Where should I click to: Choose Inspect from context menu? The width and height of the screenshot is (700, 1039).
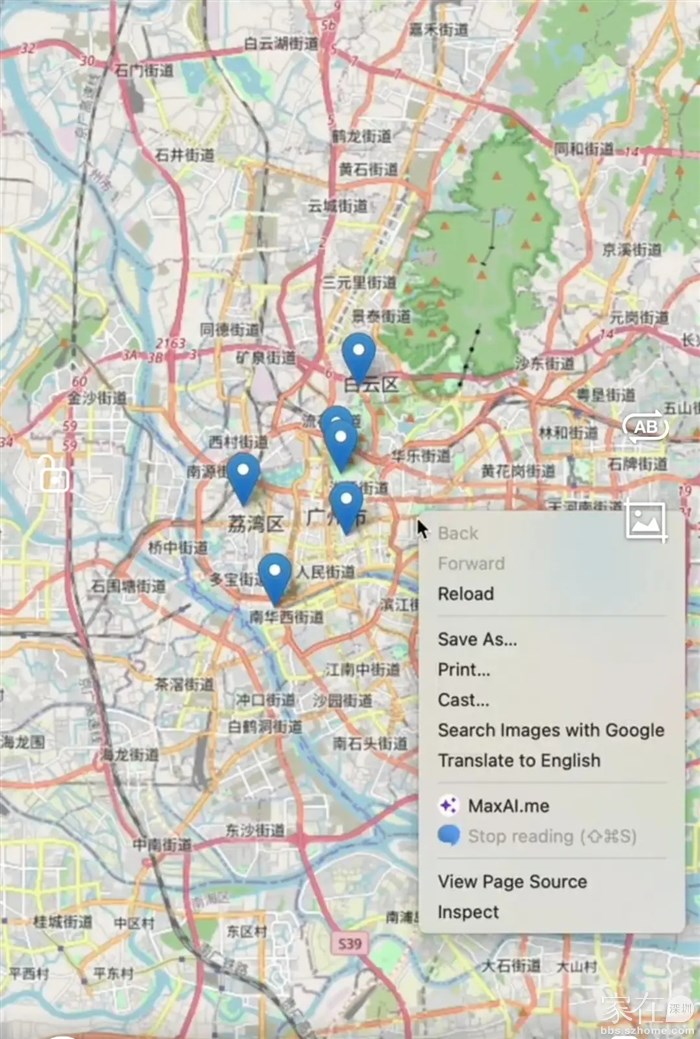pos(468,912)
